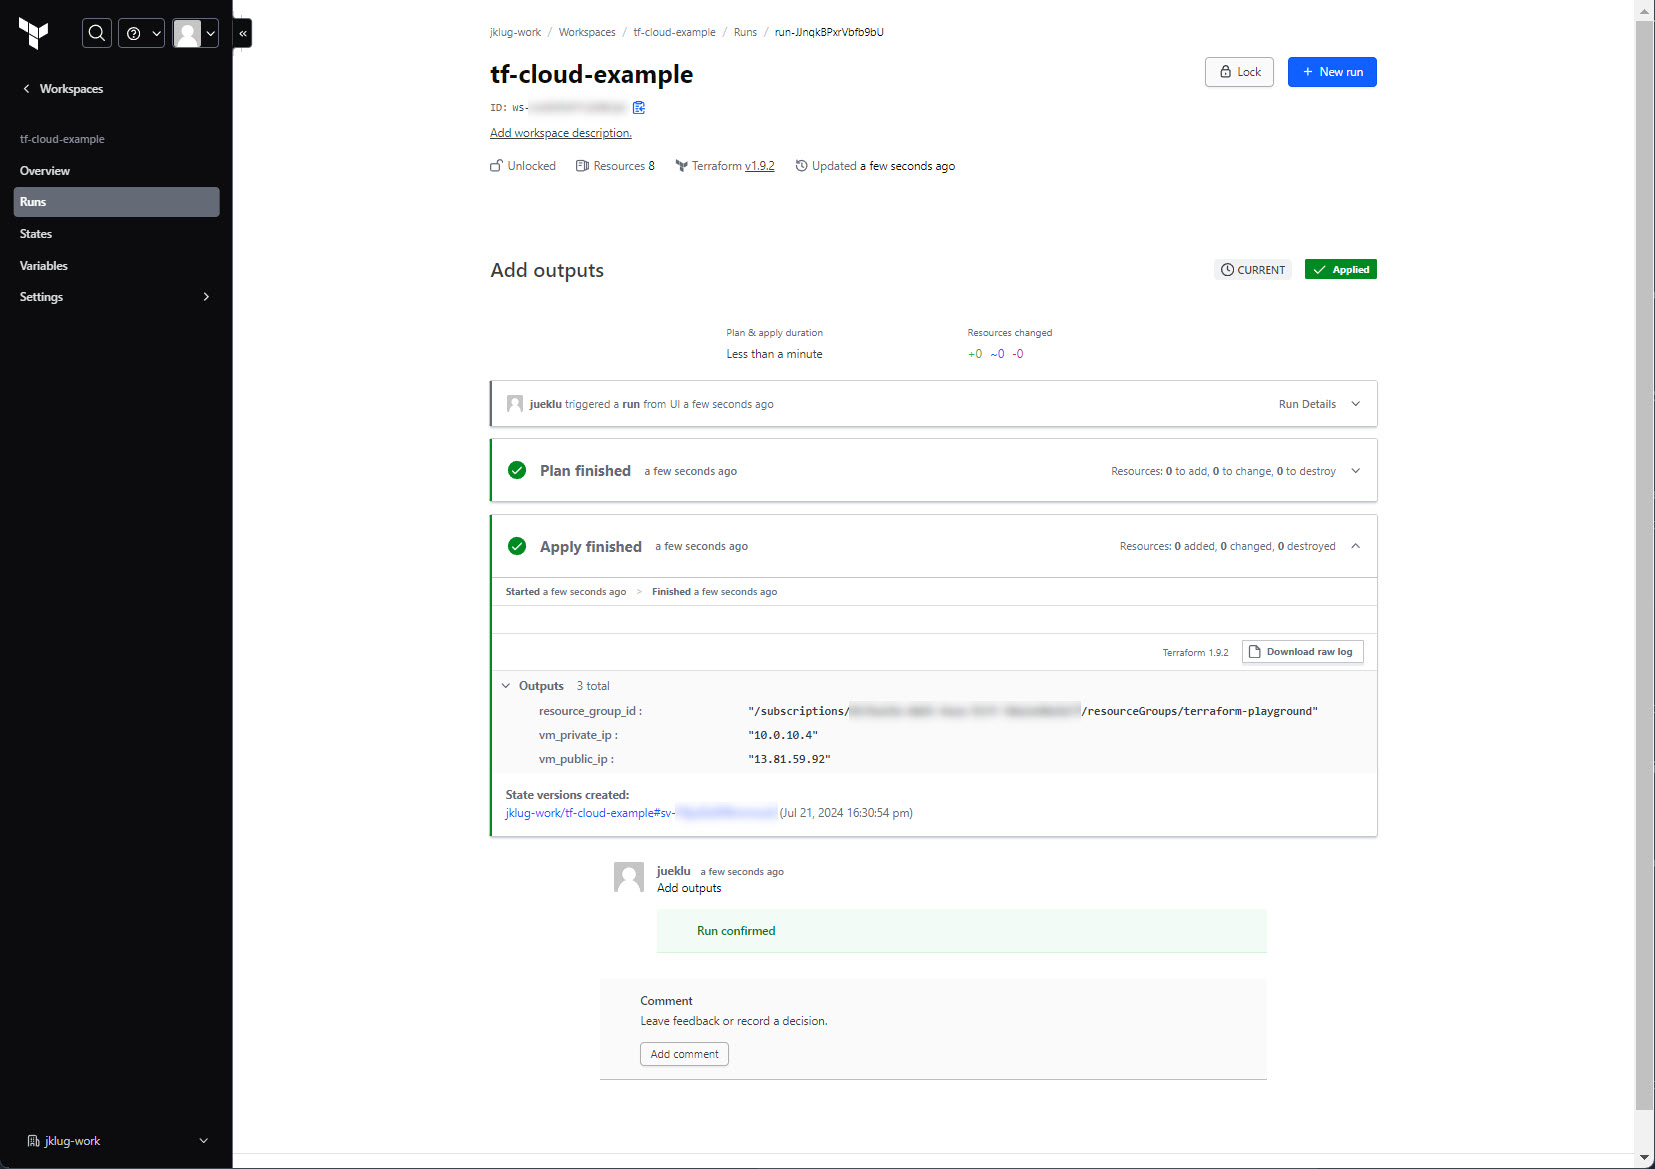Collapse the sidebar with double-chevron icon

pyautogui.click(x=243, y=33)
